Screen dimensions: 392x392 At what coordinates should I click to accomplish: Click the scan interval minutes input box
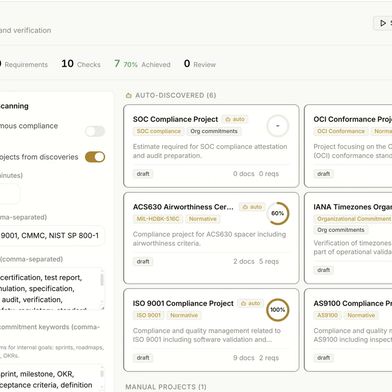[x=9, y=194]
